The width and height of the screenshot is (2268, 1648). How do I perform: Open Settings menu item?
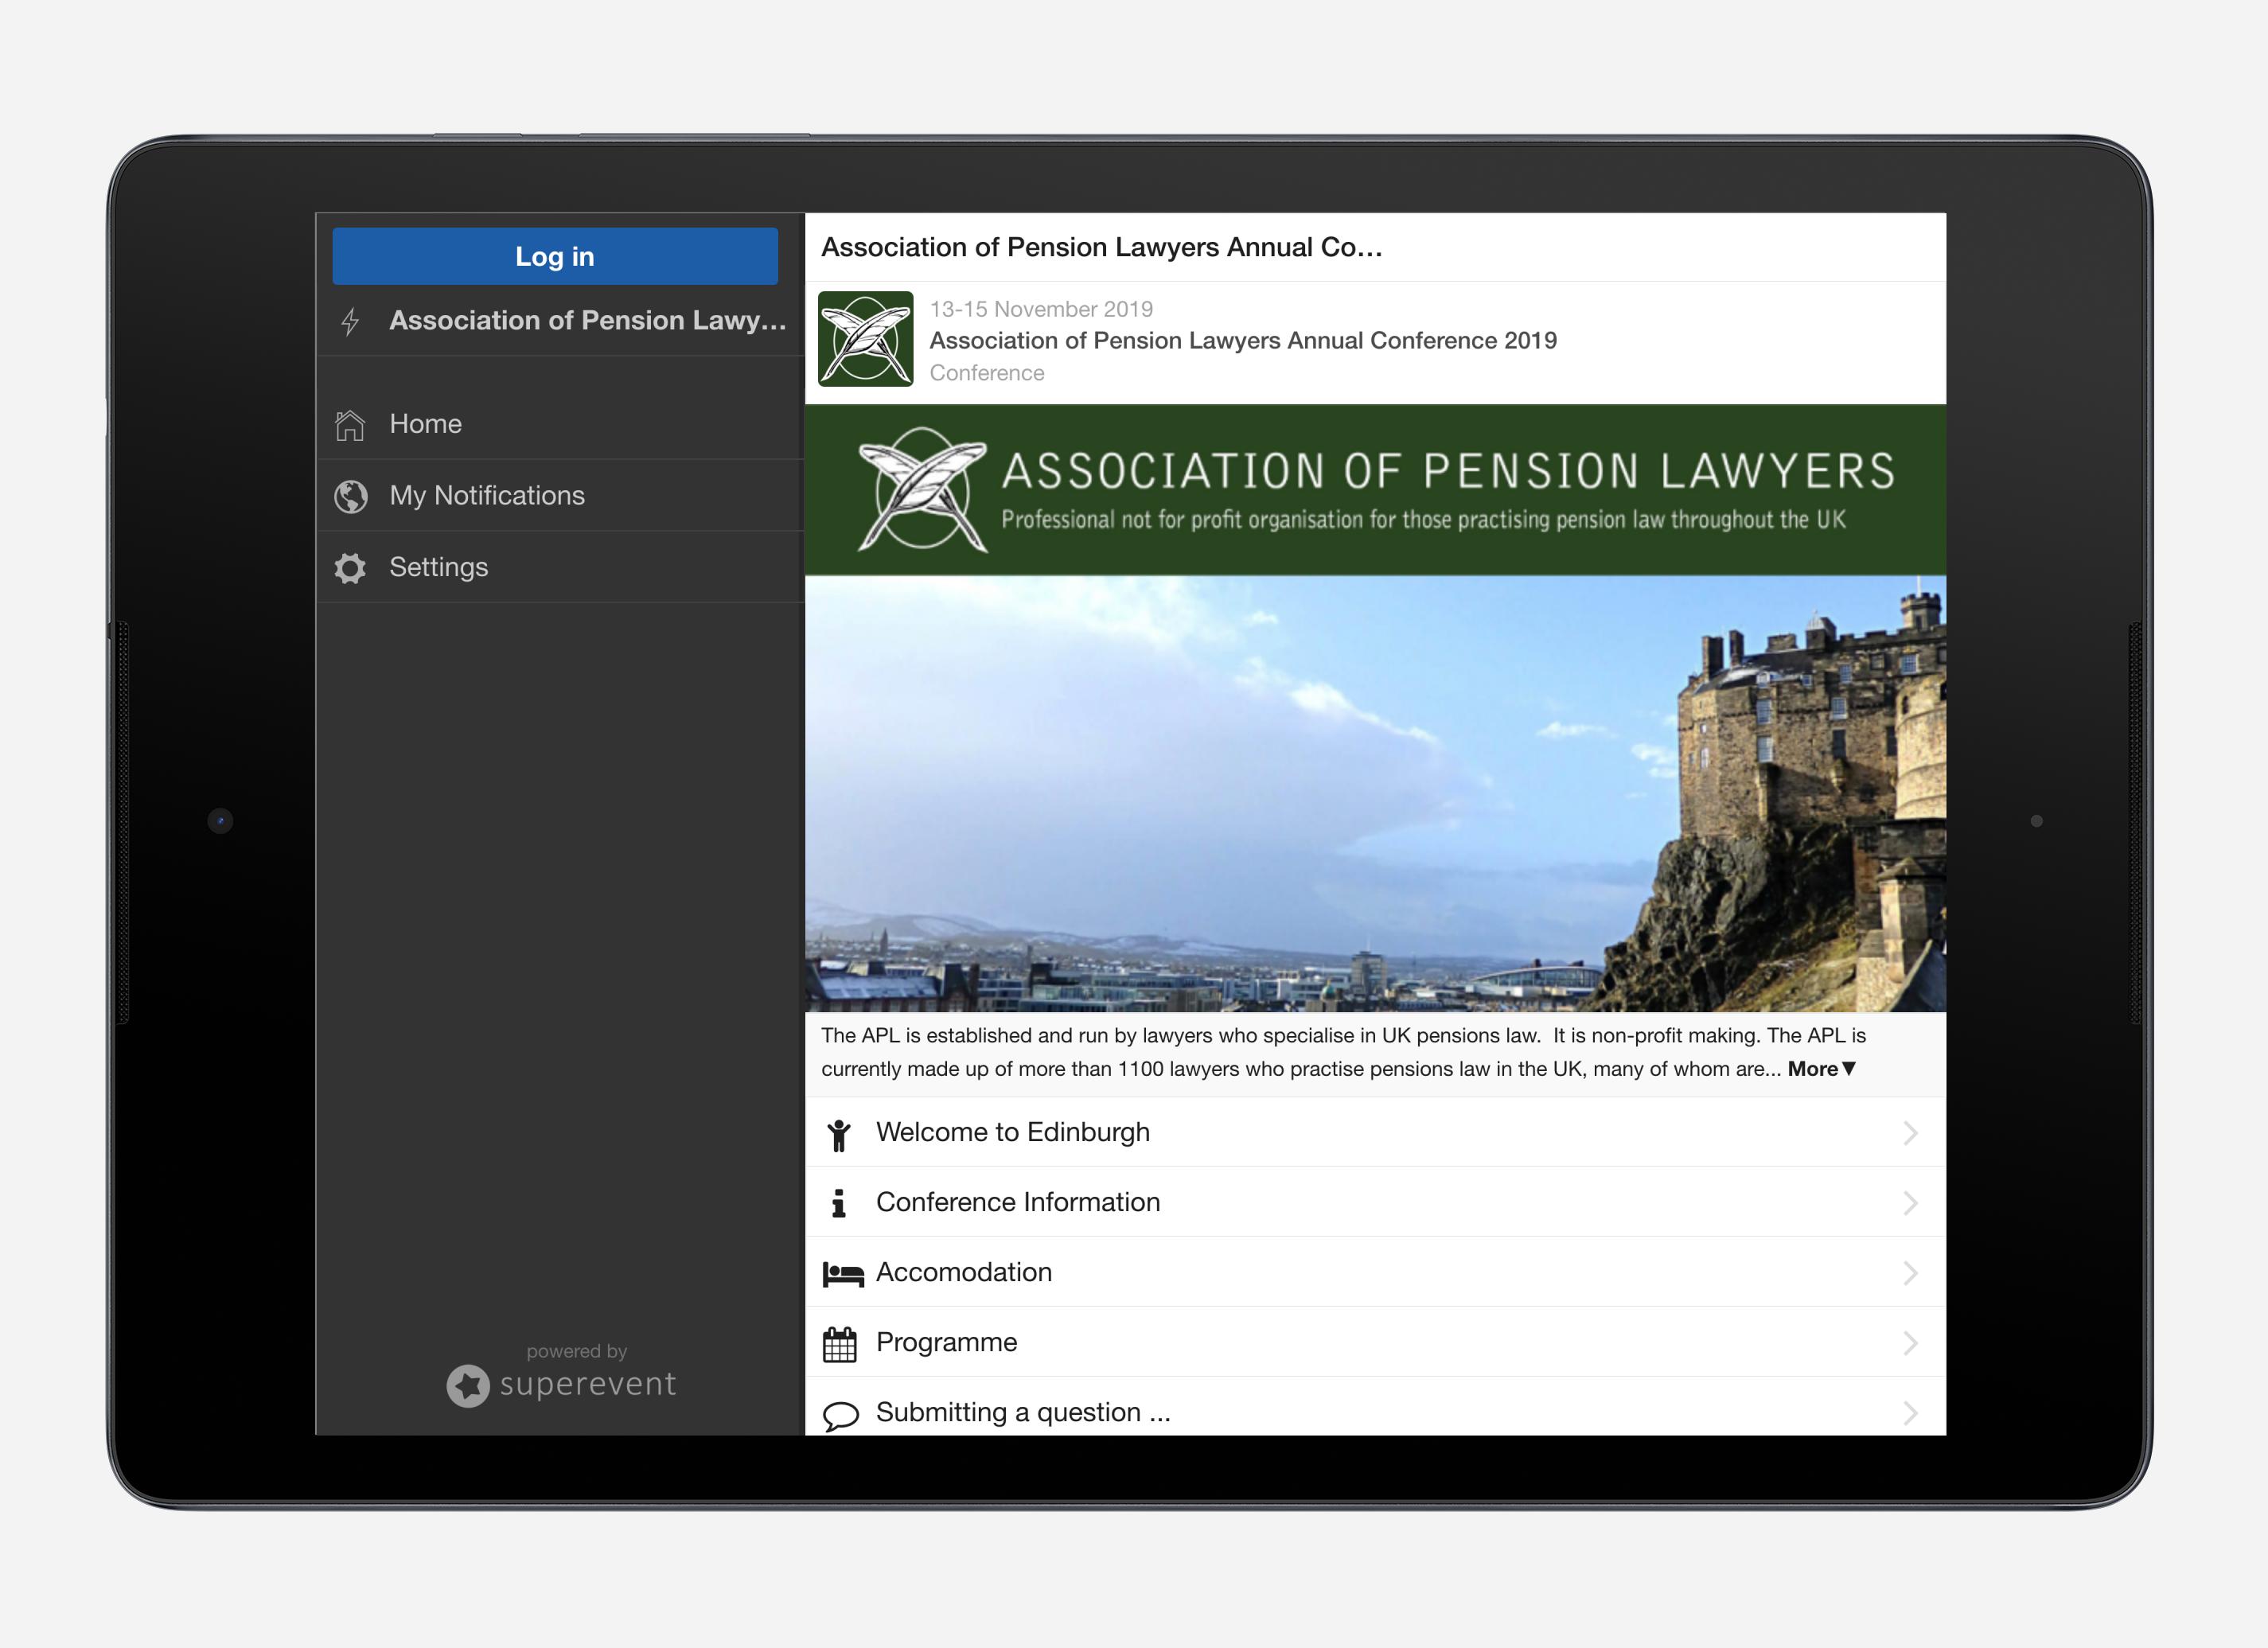(560, 567)
